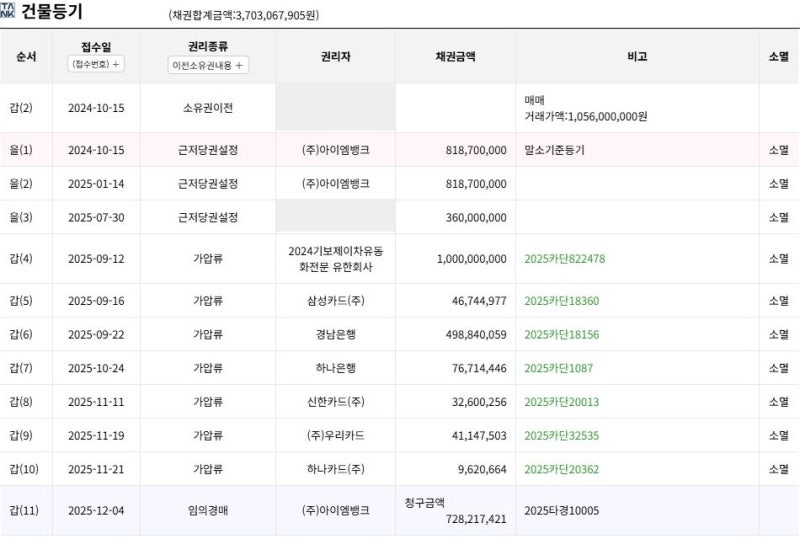Select holder 경남은행
This screenshot has width=800, height=555.
pyautogui.click(x=335, y=334)
